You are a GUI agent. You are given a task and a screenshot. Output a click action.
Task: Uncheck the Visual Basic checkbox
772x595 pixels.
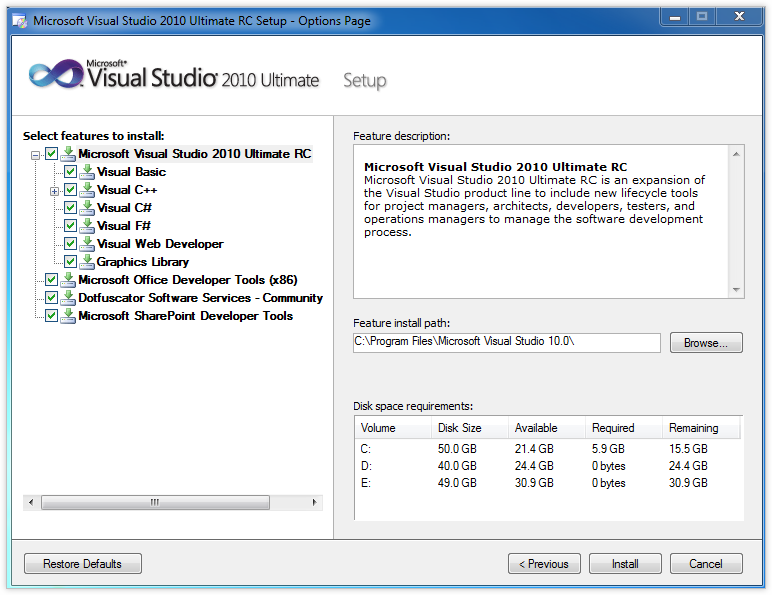70,172
